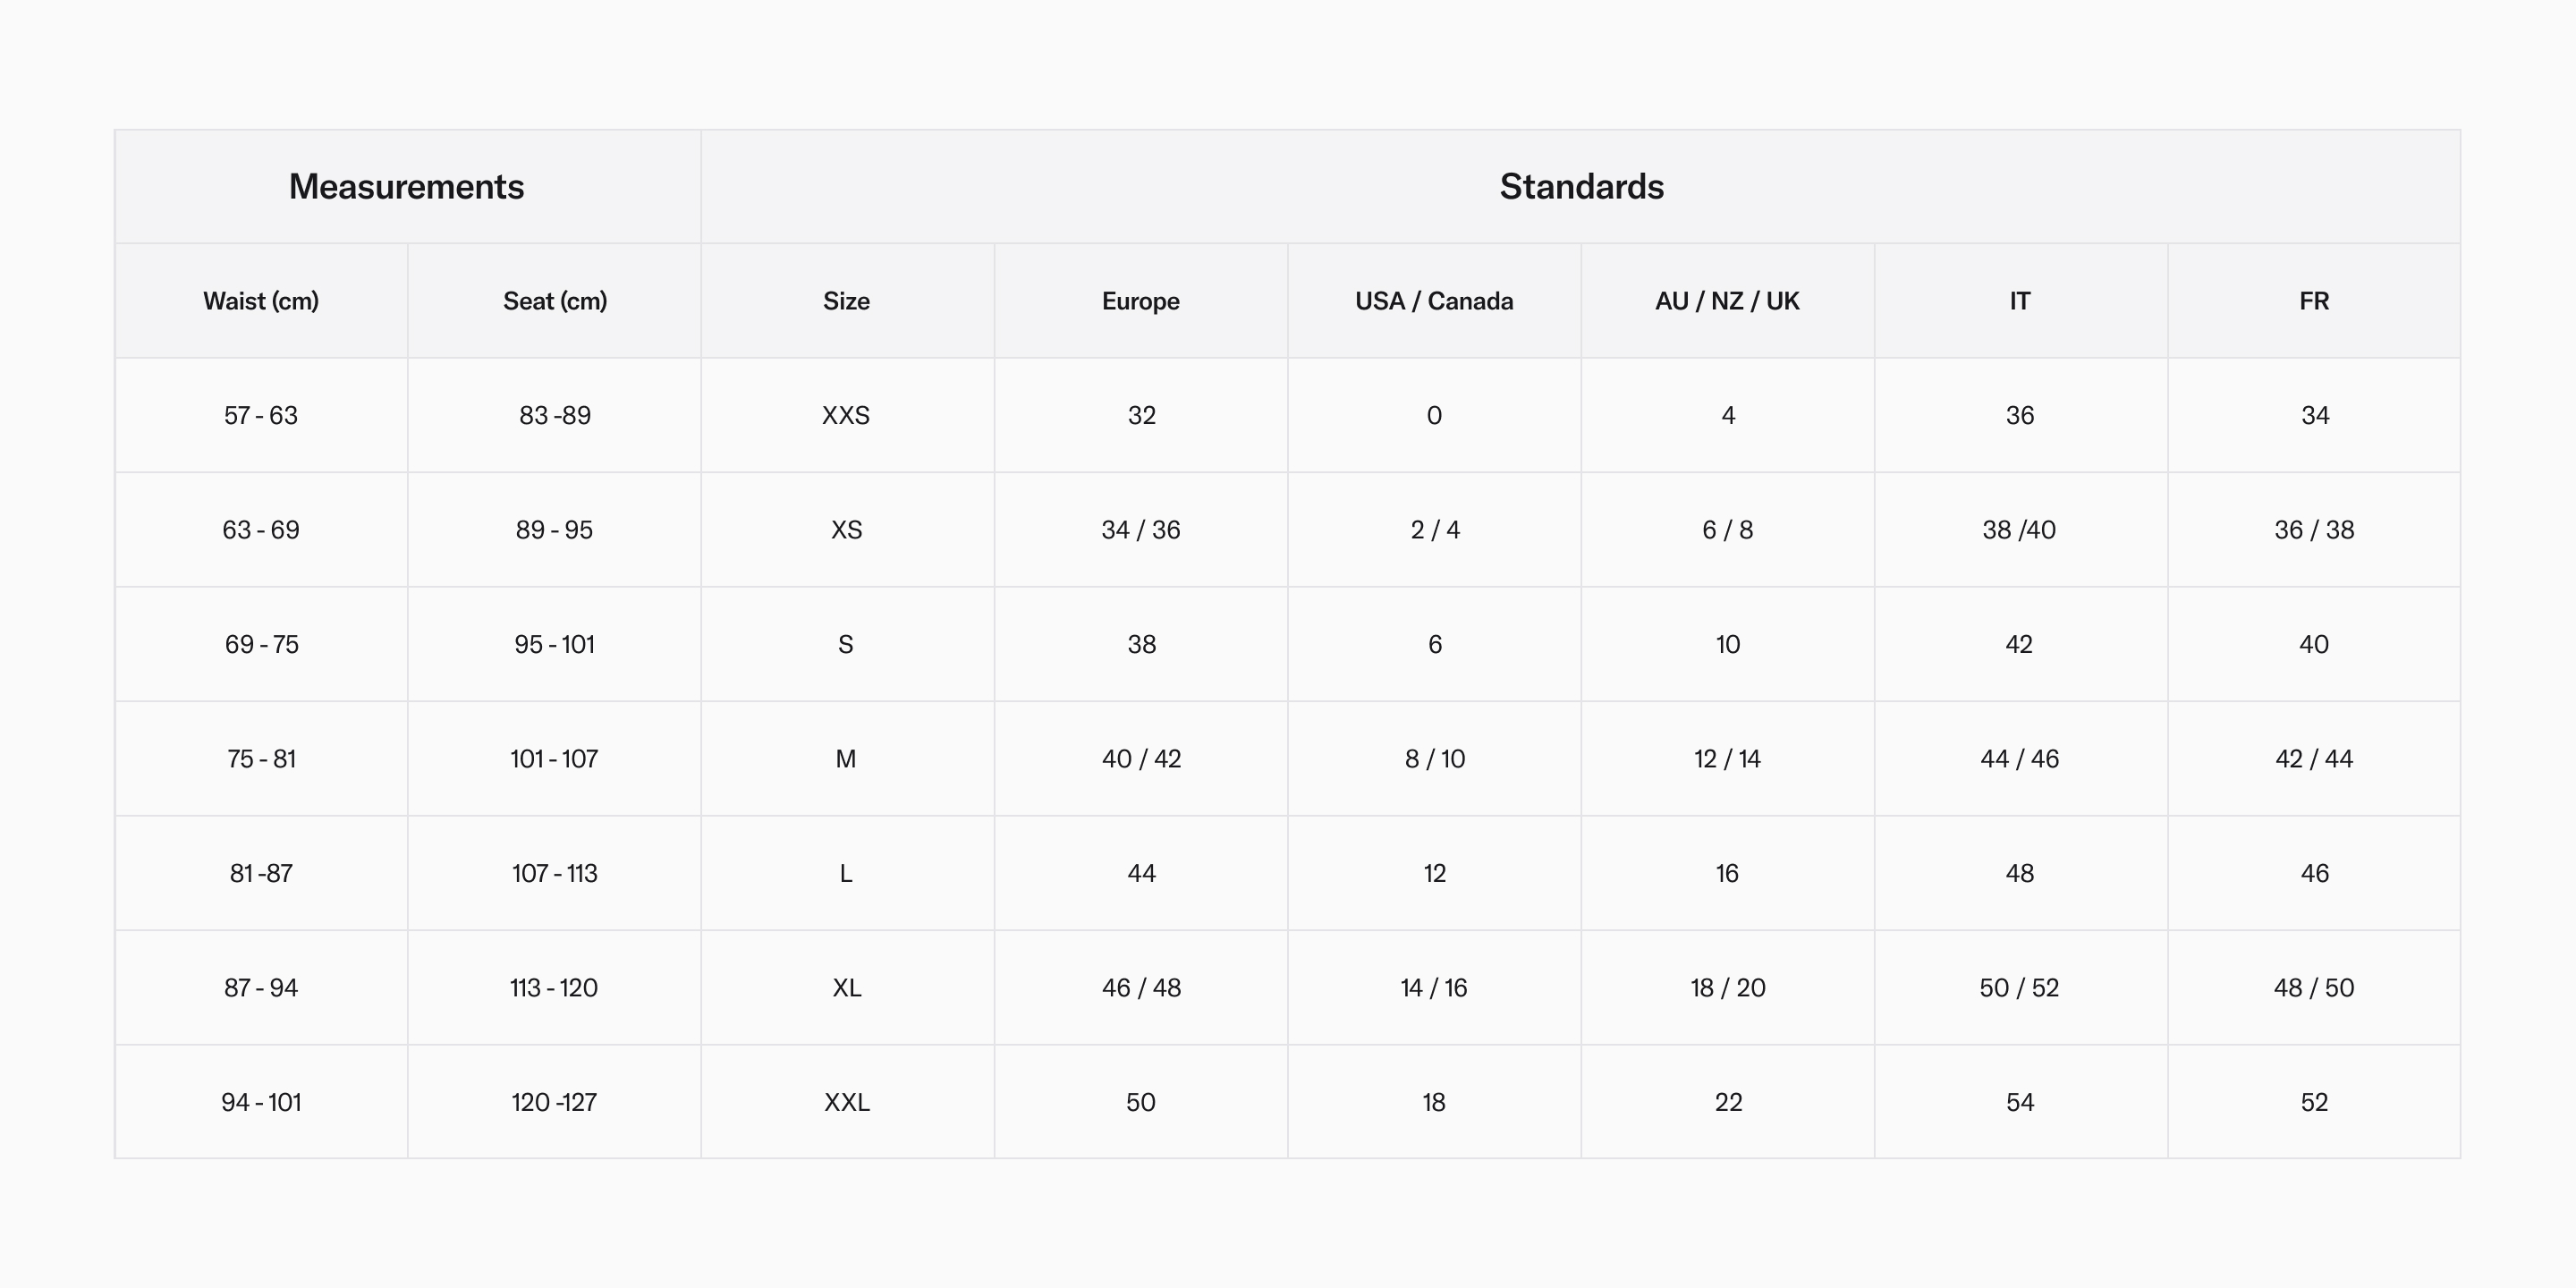The image size is (2576, 1288).
Task: Click the AU / NZ / UK size 22 cell
Action: tap(1728, 1102)
